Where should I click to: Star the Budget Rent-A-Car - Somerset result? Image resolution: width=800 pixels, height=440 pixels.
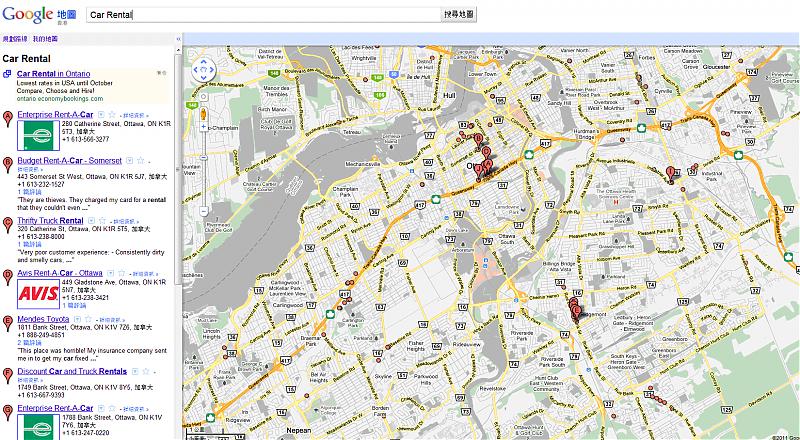[x=140, y=161]
